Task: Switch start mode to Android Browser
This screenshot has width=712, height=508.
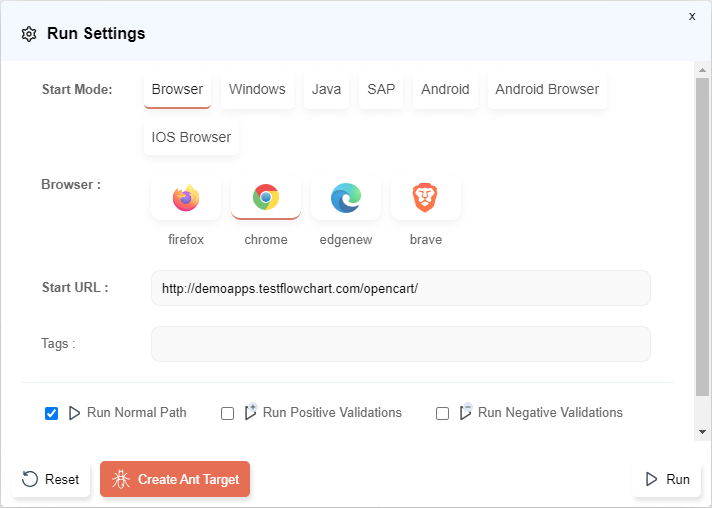Action: (547, 89)
